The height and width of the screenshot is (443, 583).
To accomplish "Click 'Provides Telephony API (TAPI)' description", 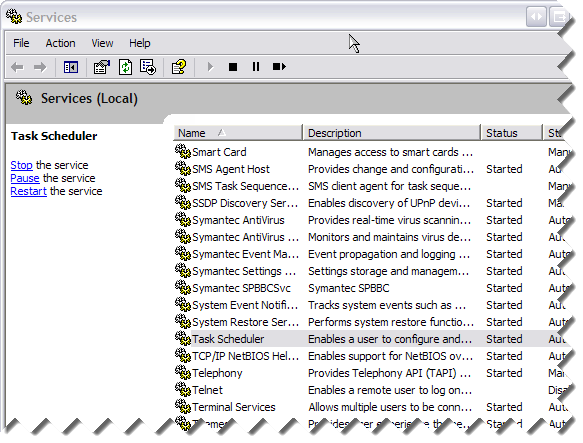I will (x=390, y=373).
